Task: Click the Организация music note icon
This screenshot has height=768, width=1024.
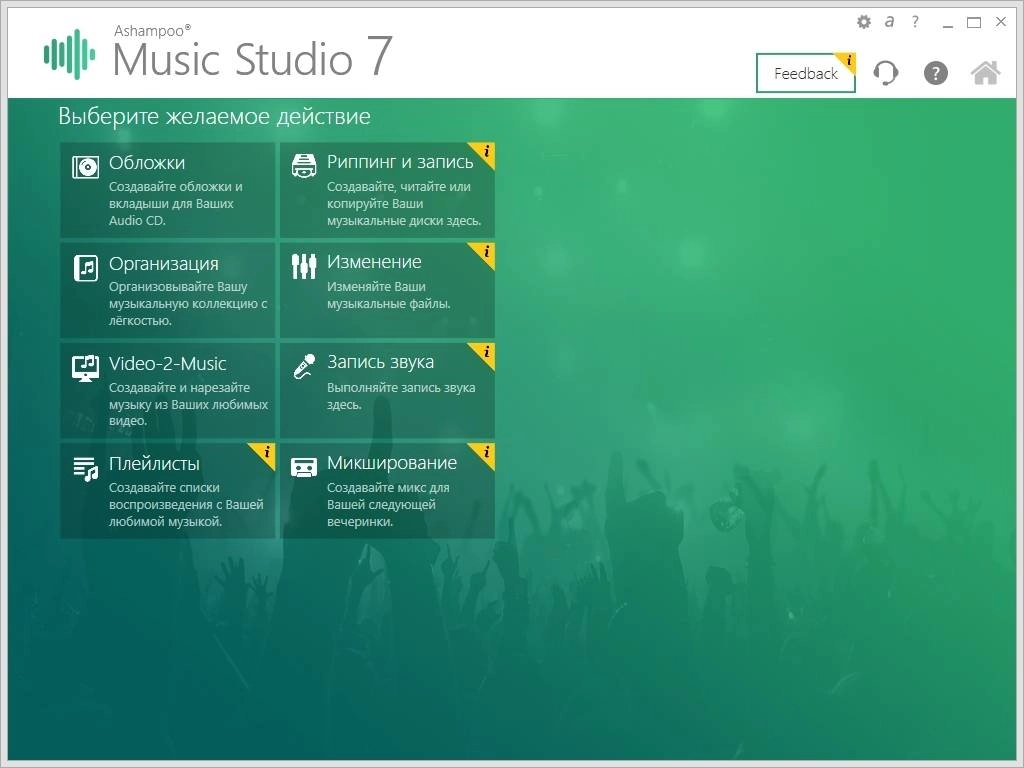Action: coord(86,268)
